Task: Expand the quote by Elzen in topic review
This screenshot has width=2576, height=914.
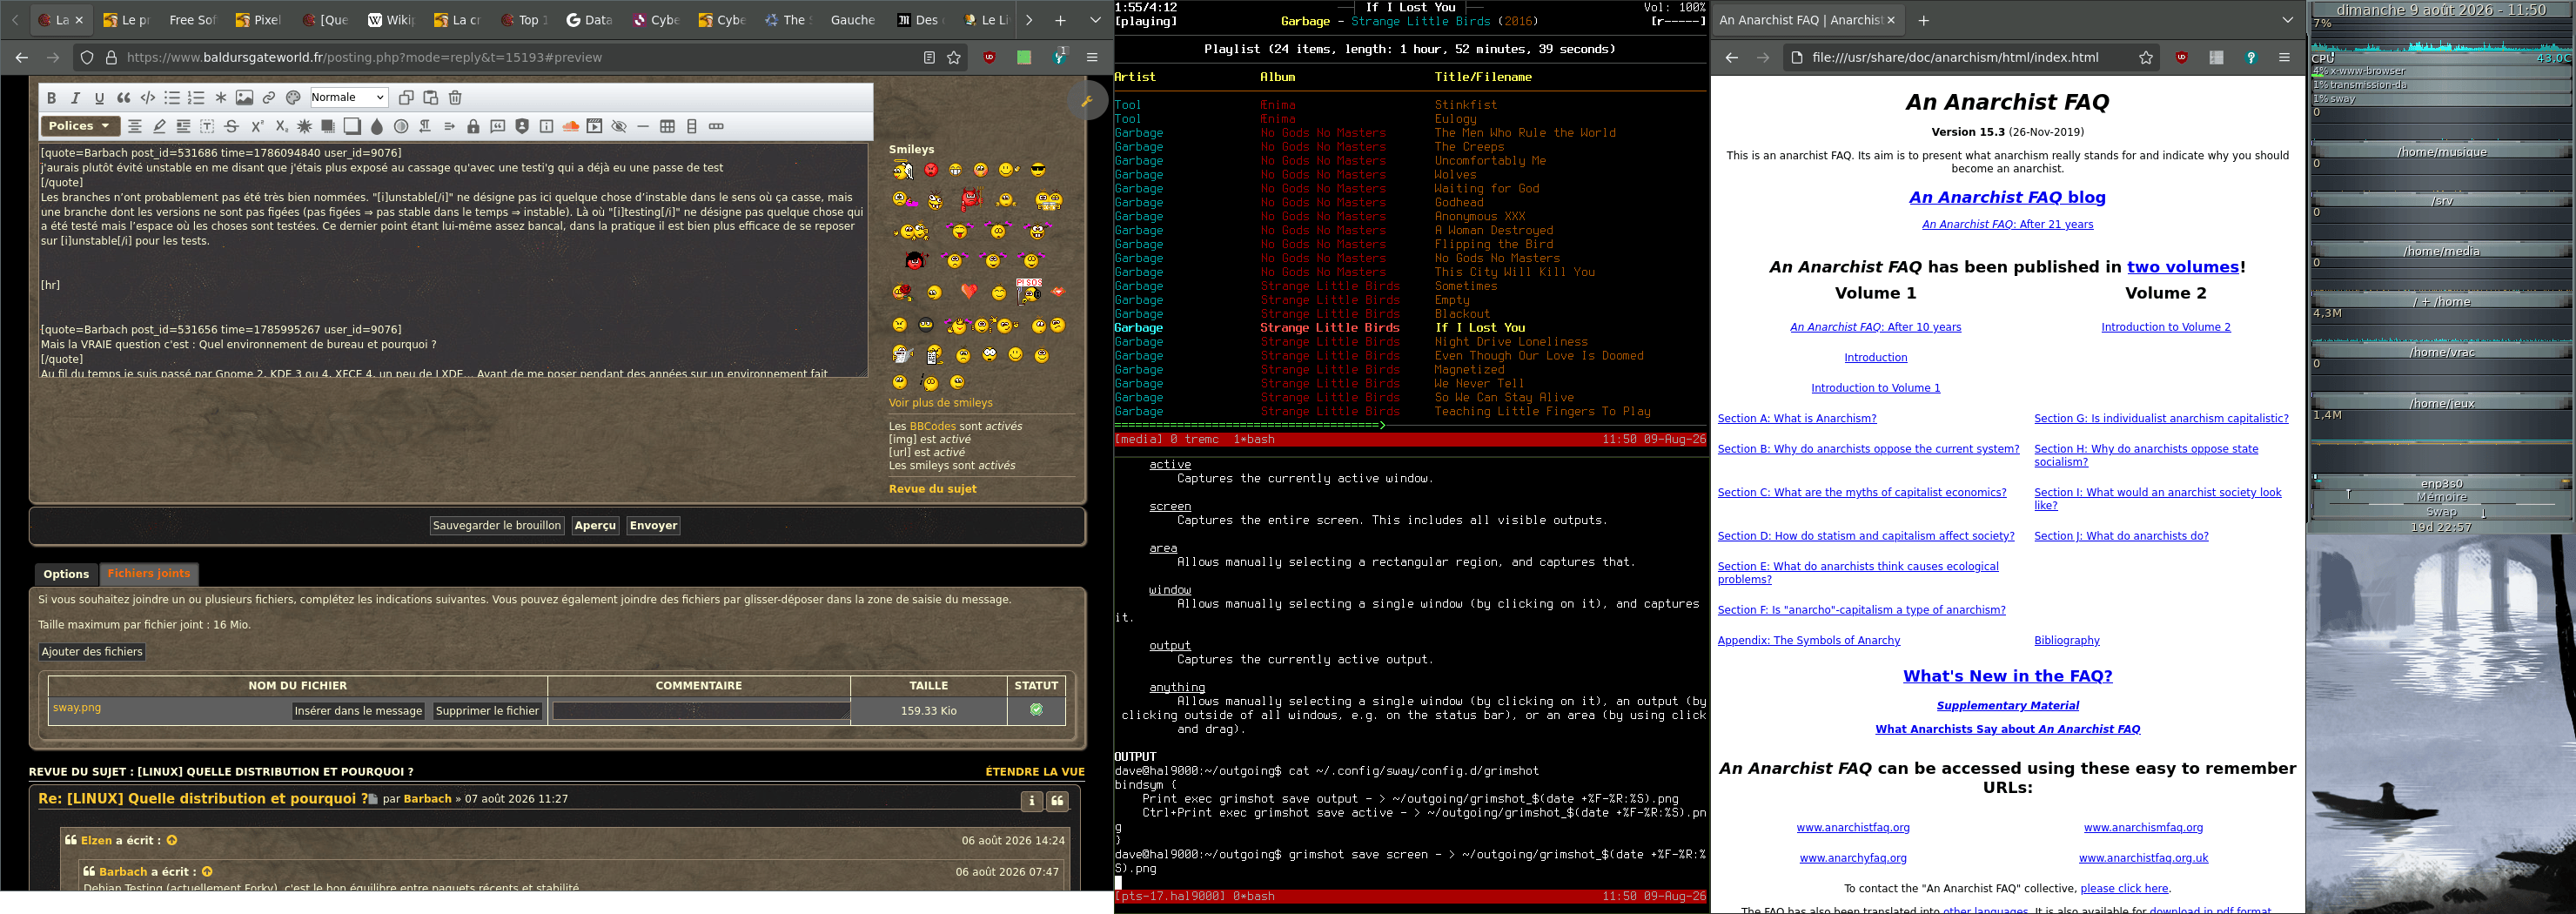Action: pos(172,841)
